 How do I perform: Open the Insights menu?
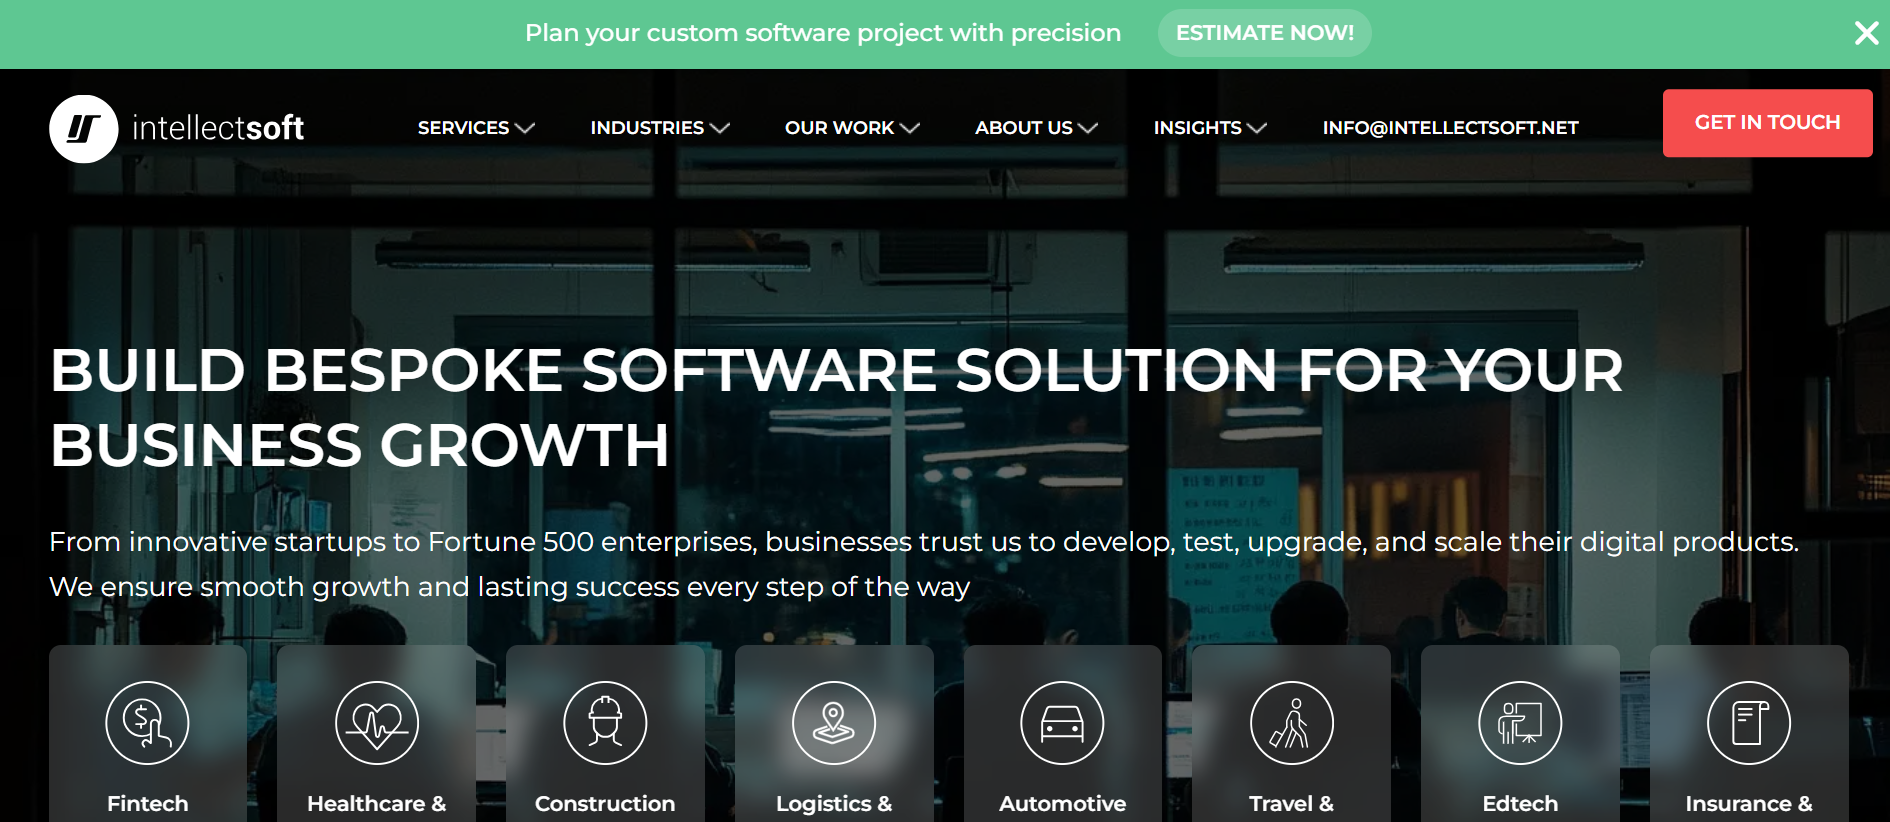pyautogui.click(x=1210, y=128)
